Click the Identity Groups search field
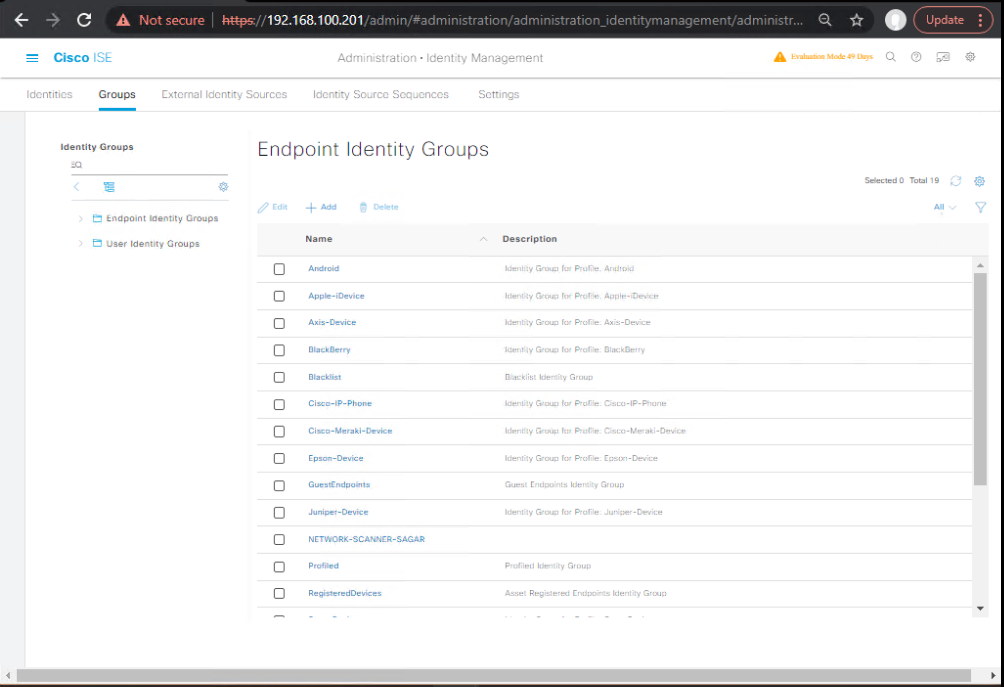 (x=149, y=165)
